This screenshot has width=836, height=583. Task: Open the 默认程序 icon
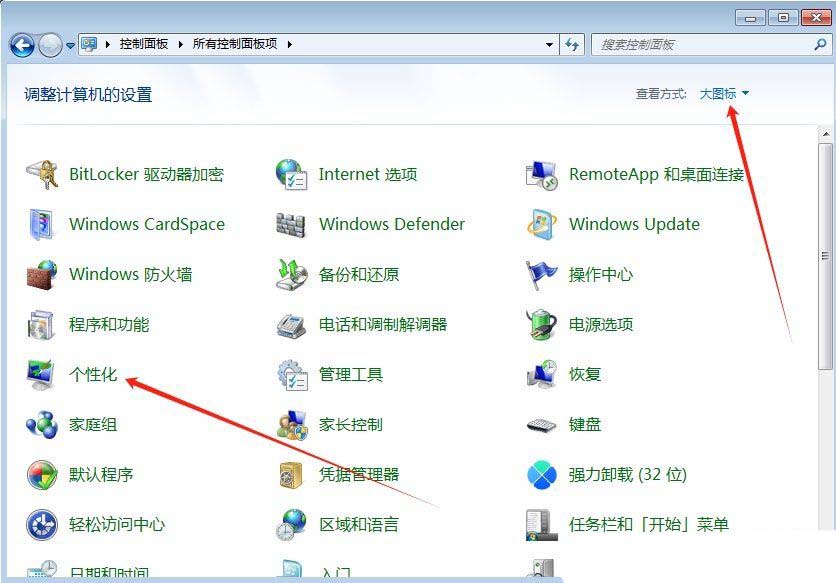point(42,475)
